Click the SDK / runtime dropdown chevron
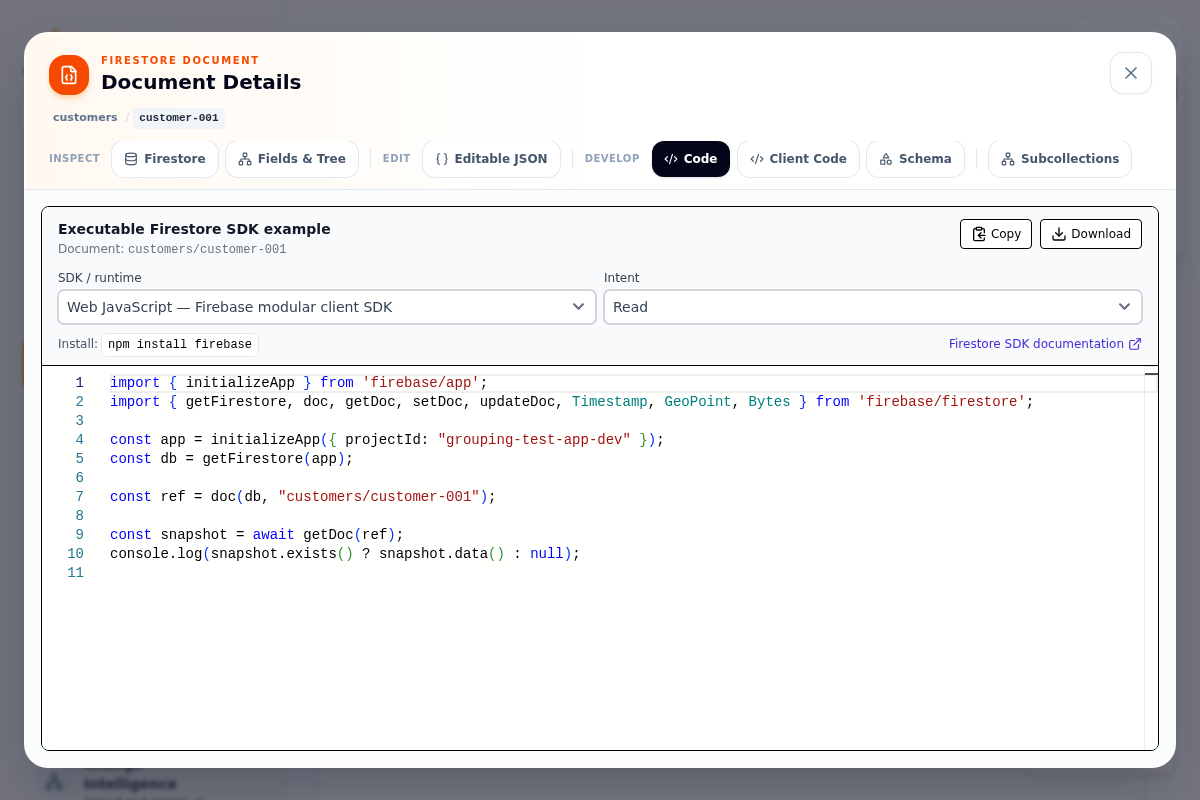The image size is (1200, 800). pos(578,307)
